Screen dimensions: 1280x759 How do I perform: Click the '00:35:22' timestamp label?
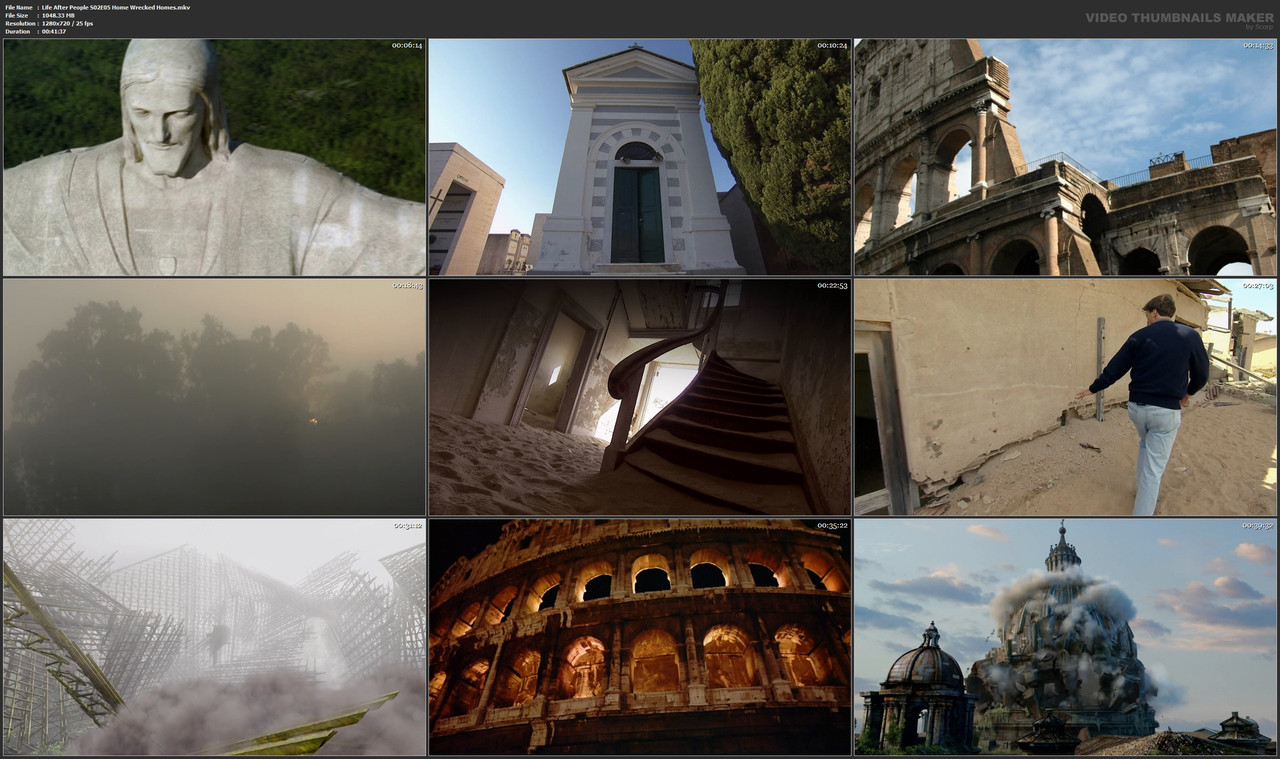point(832,525)
